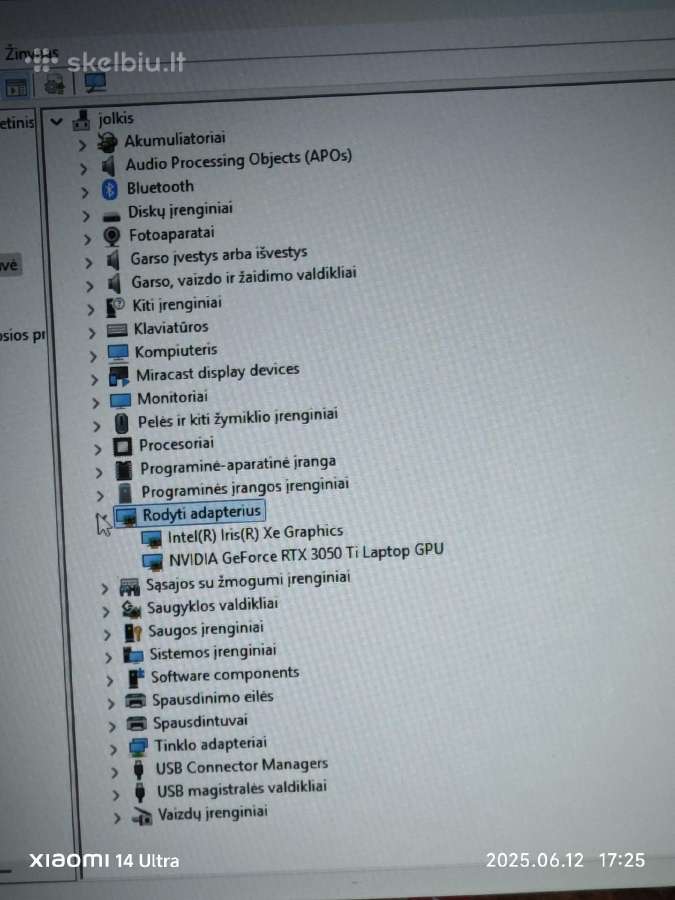Click the Procesoriai chip icon
This screenshot has height=900, width=675.
(122, 446)
